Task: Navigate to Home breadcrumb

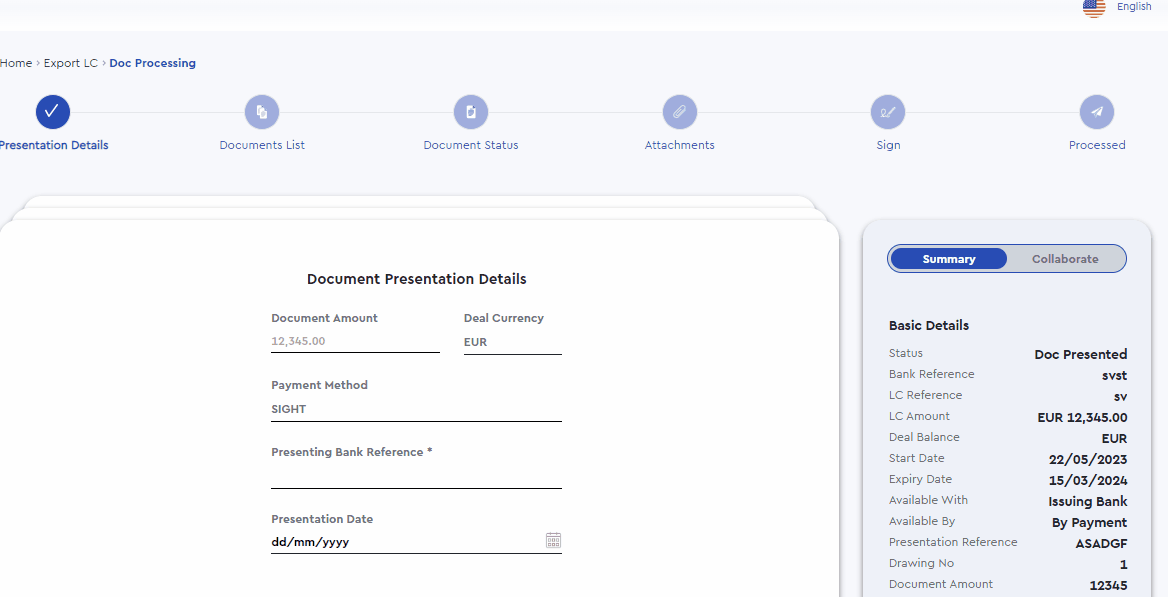Action: tap(16, 63)
